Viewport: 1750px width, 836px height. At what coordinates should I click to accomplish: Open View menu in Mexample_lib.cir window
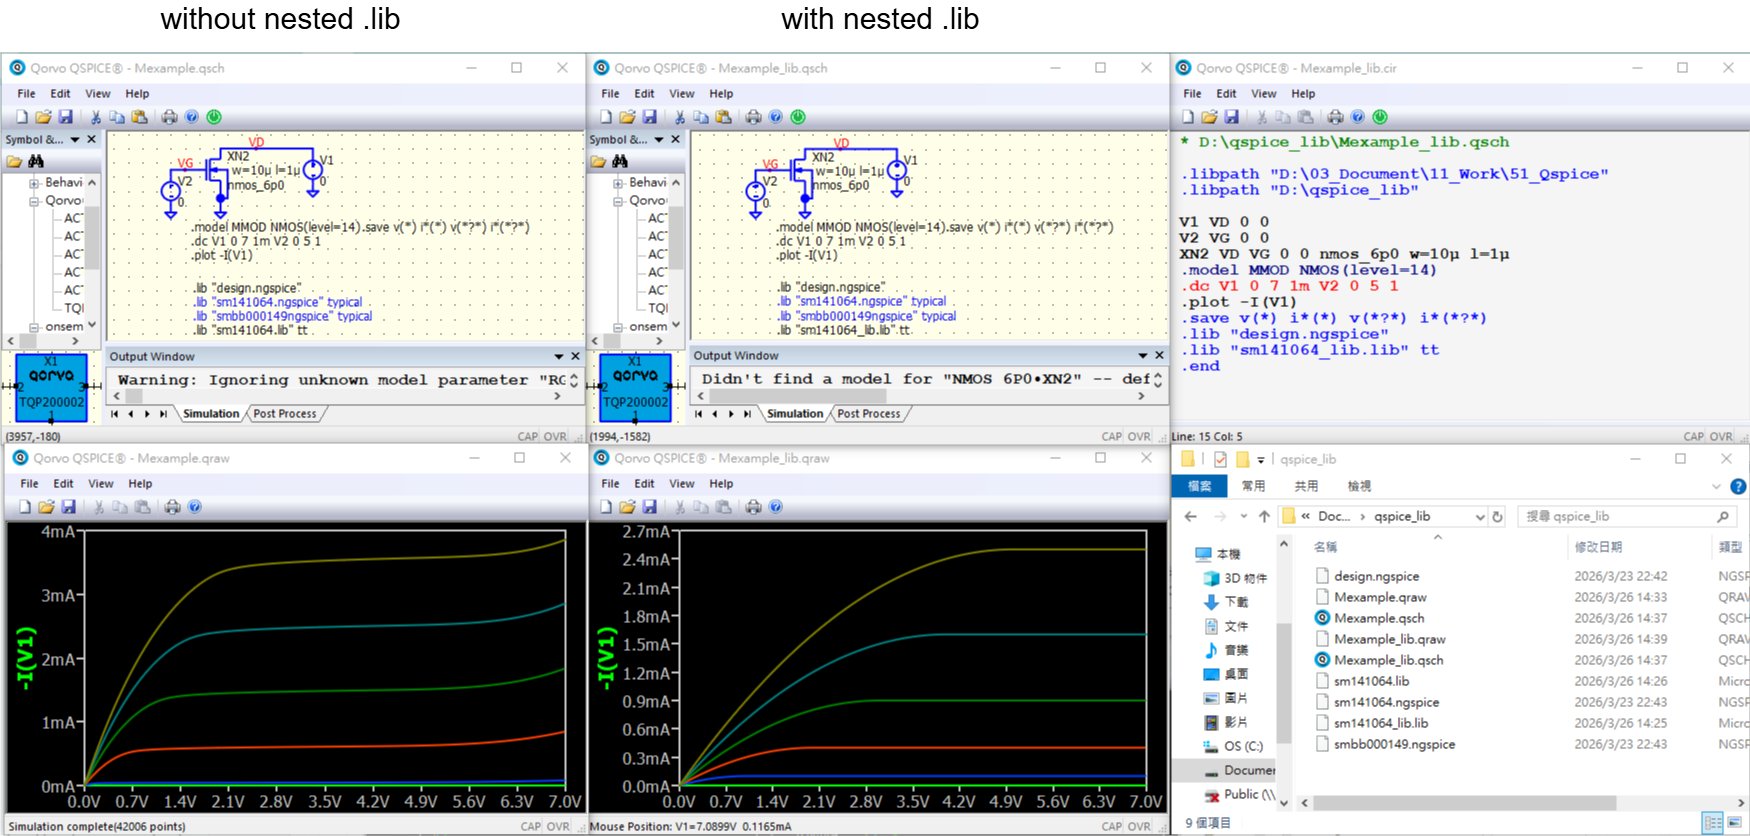[x=1263, y=94]
